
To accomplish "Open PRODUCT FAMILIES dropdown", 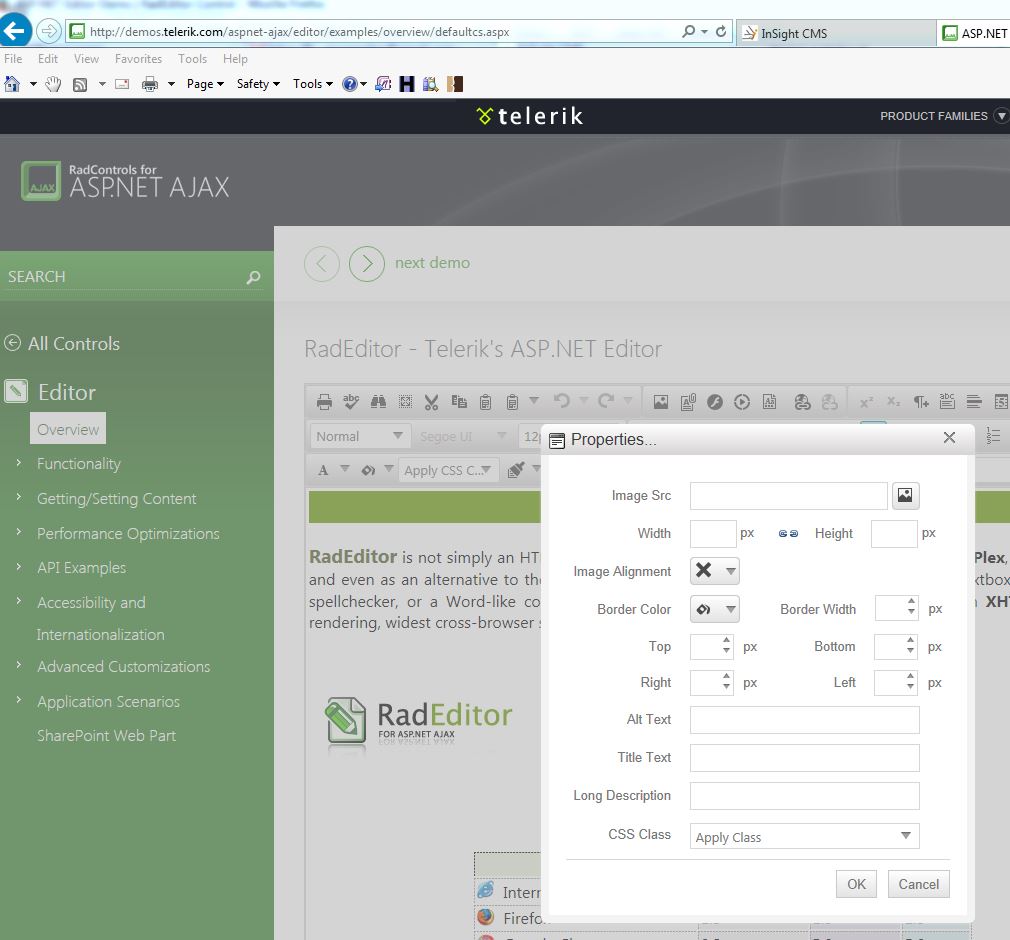I will tap(942, 116).
